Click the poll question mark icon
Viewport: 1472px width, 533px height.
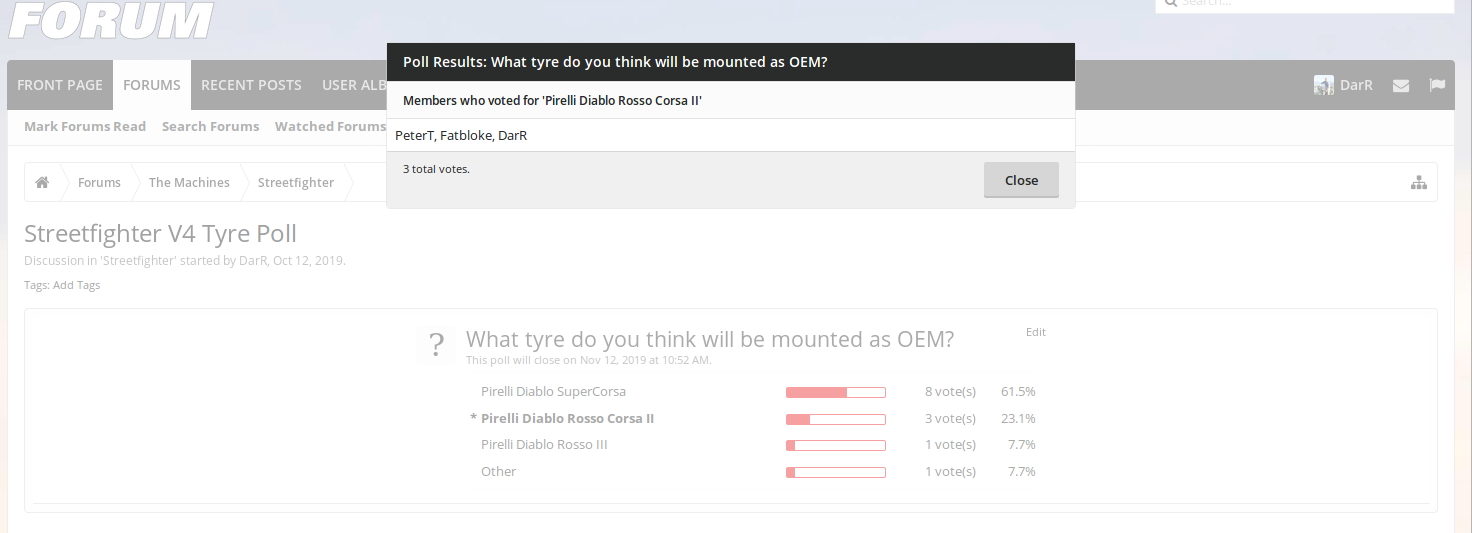(x=436, y=345)
